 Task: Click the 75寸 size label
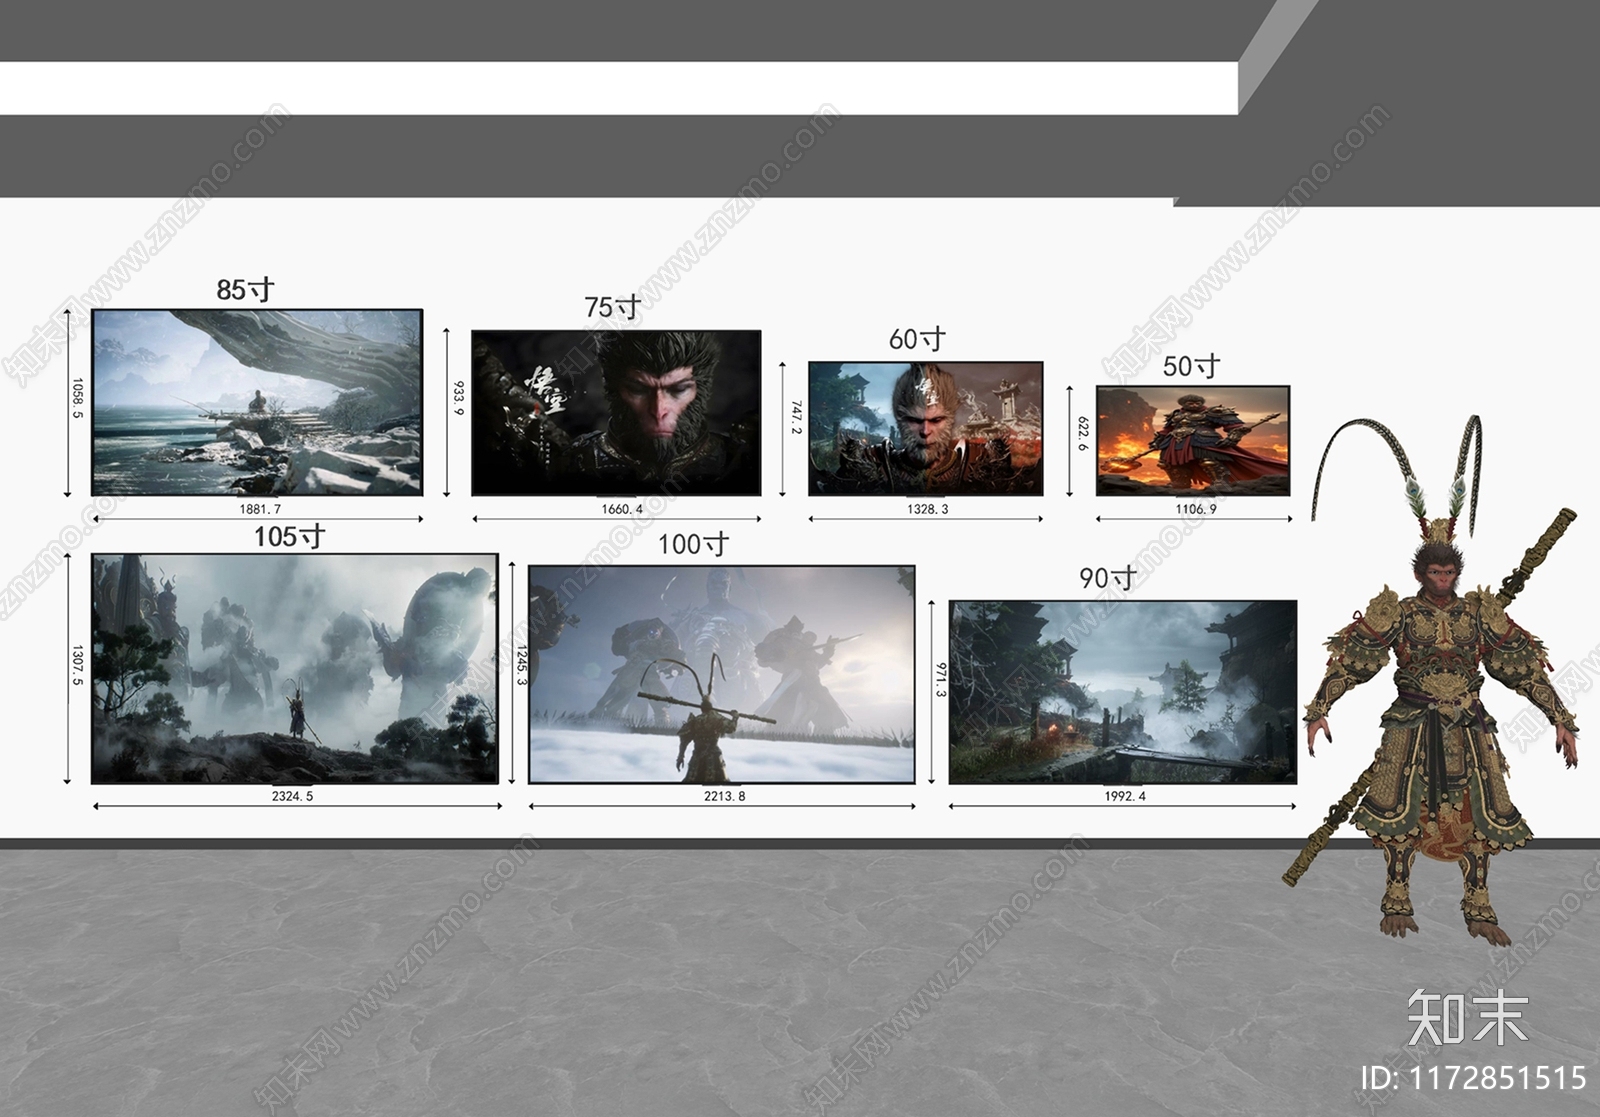[613, 307]
